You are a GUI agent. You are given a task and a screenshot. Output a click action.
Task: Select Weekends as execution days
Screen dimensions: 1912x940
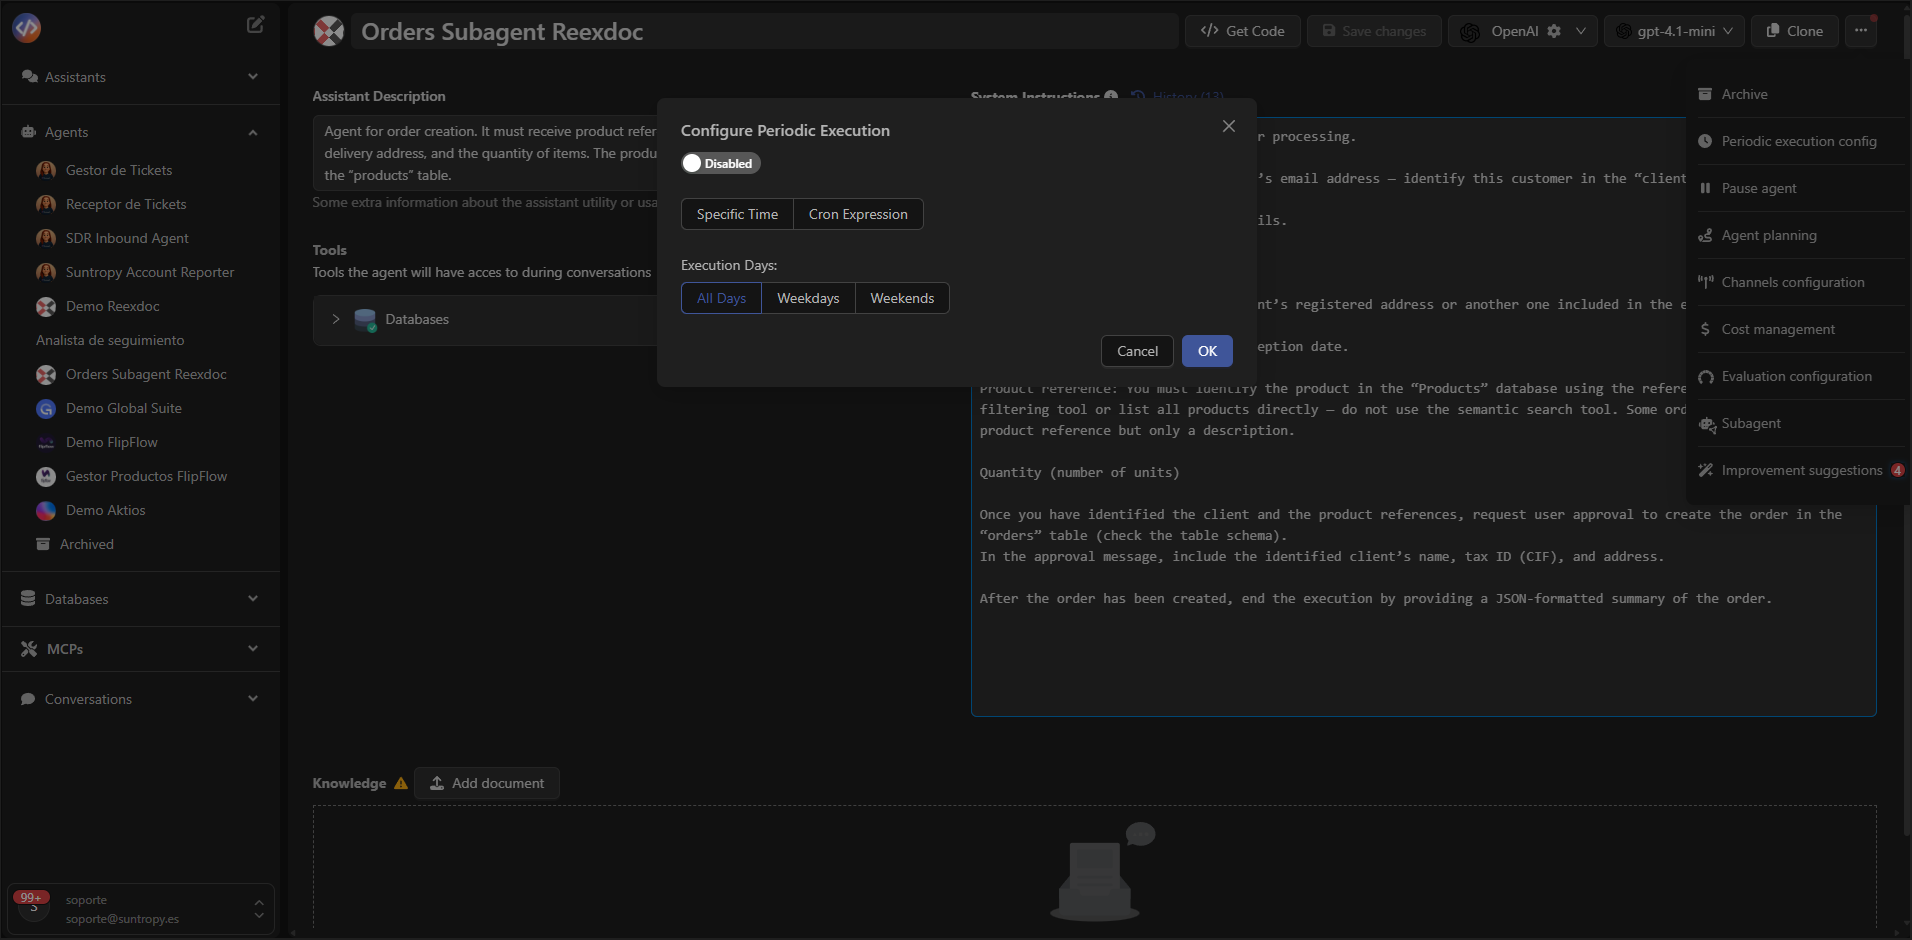click(x=901, y=297)
